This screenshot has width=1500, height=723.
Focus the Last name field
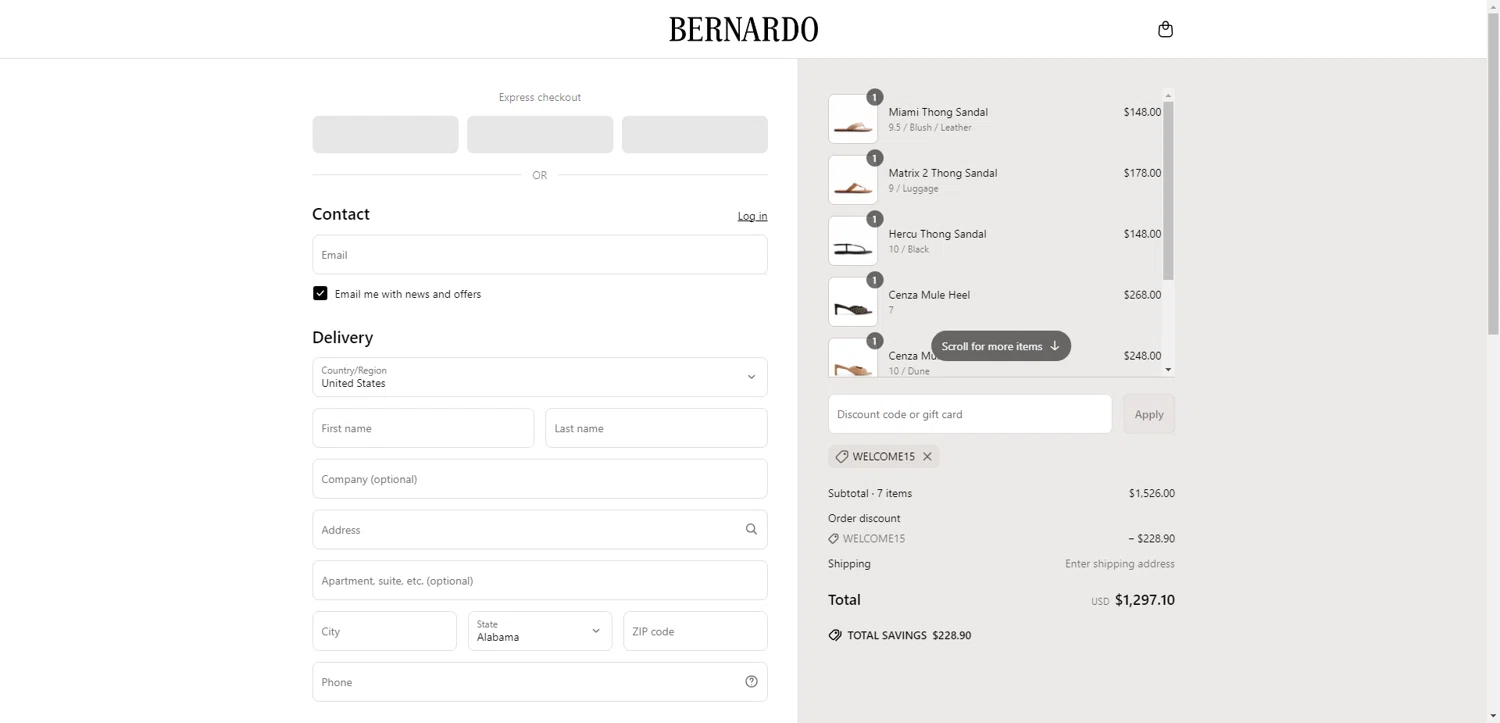click(x=656, y=428)
